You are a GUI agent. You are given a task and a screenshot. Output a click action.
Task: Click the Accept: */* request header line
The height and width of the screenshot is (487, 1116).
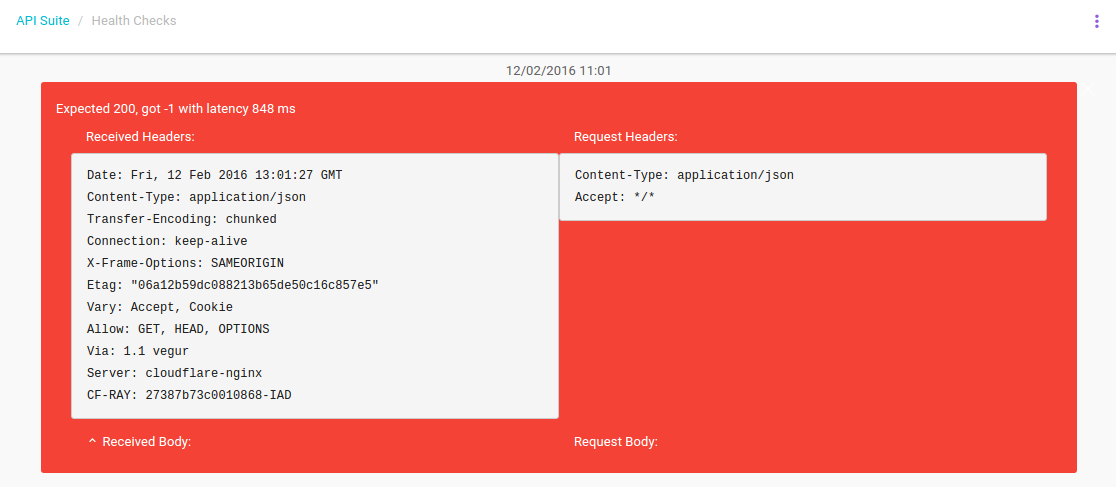[x=615, y=197]
